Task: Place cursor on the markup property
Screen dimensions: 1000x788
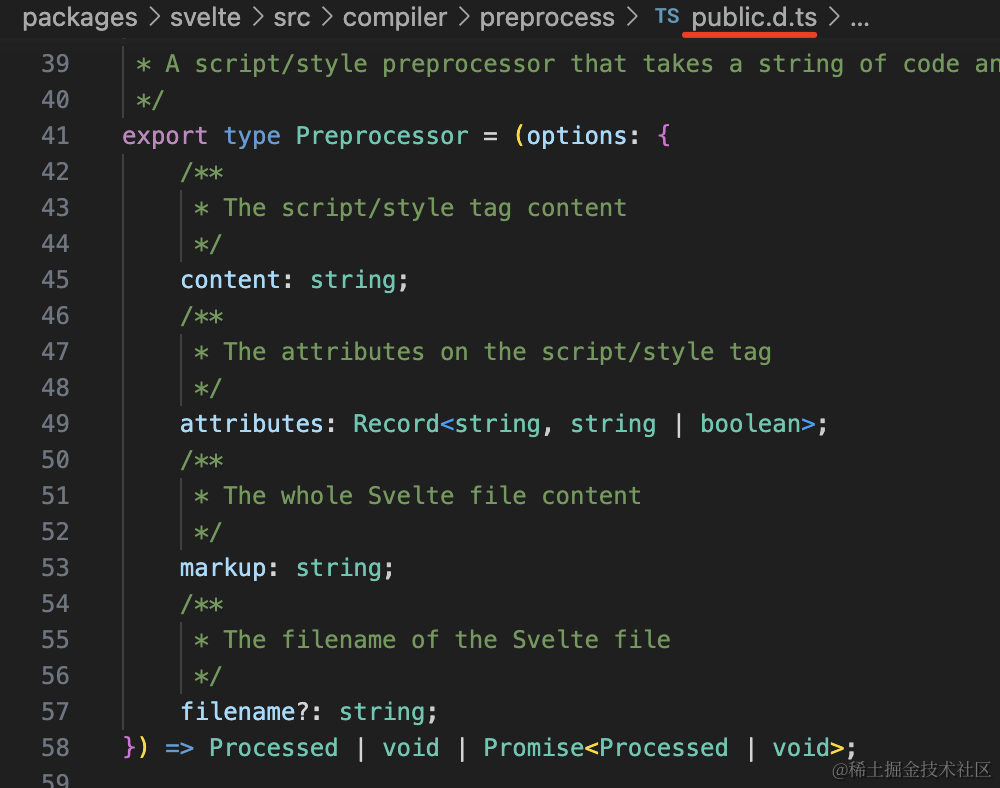Action: [x=223, y=568]
